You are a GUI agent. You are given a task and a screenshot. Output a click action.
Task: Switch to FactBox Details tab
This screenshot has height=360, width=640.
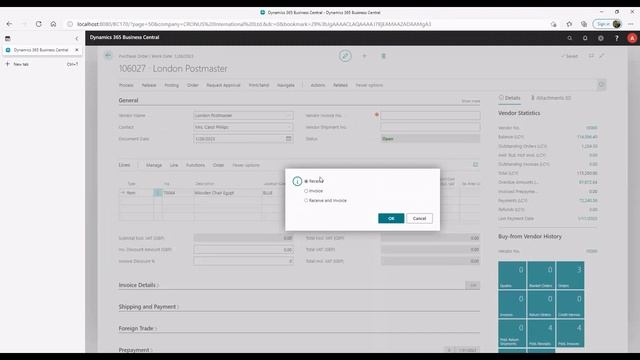click(509, 98)
